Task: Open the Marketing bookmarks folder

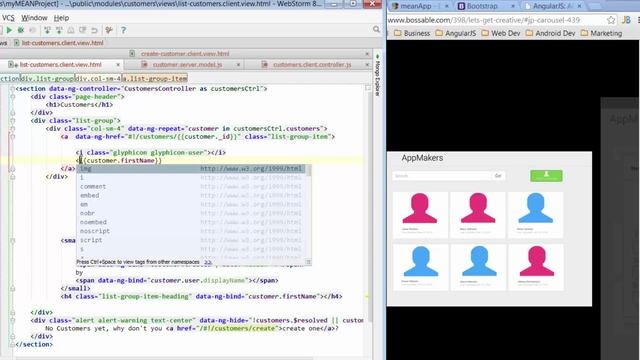Action: point(601,33)
